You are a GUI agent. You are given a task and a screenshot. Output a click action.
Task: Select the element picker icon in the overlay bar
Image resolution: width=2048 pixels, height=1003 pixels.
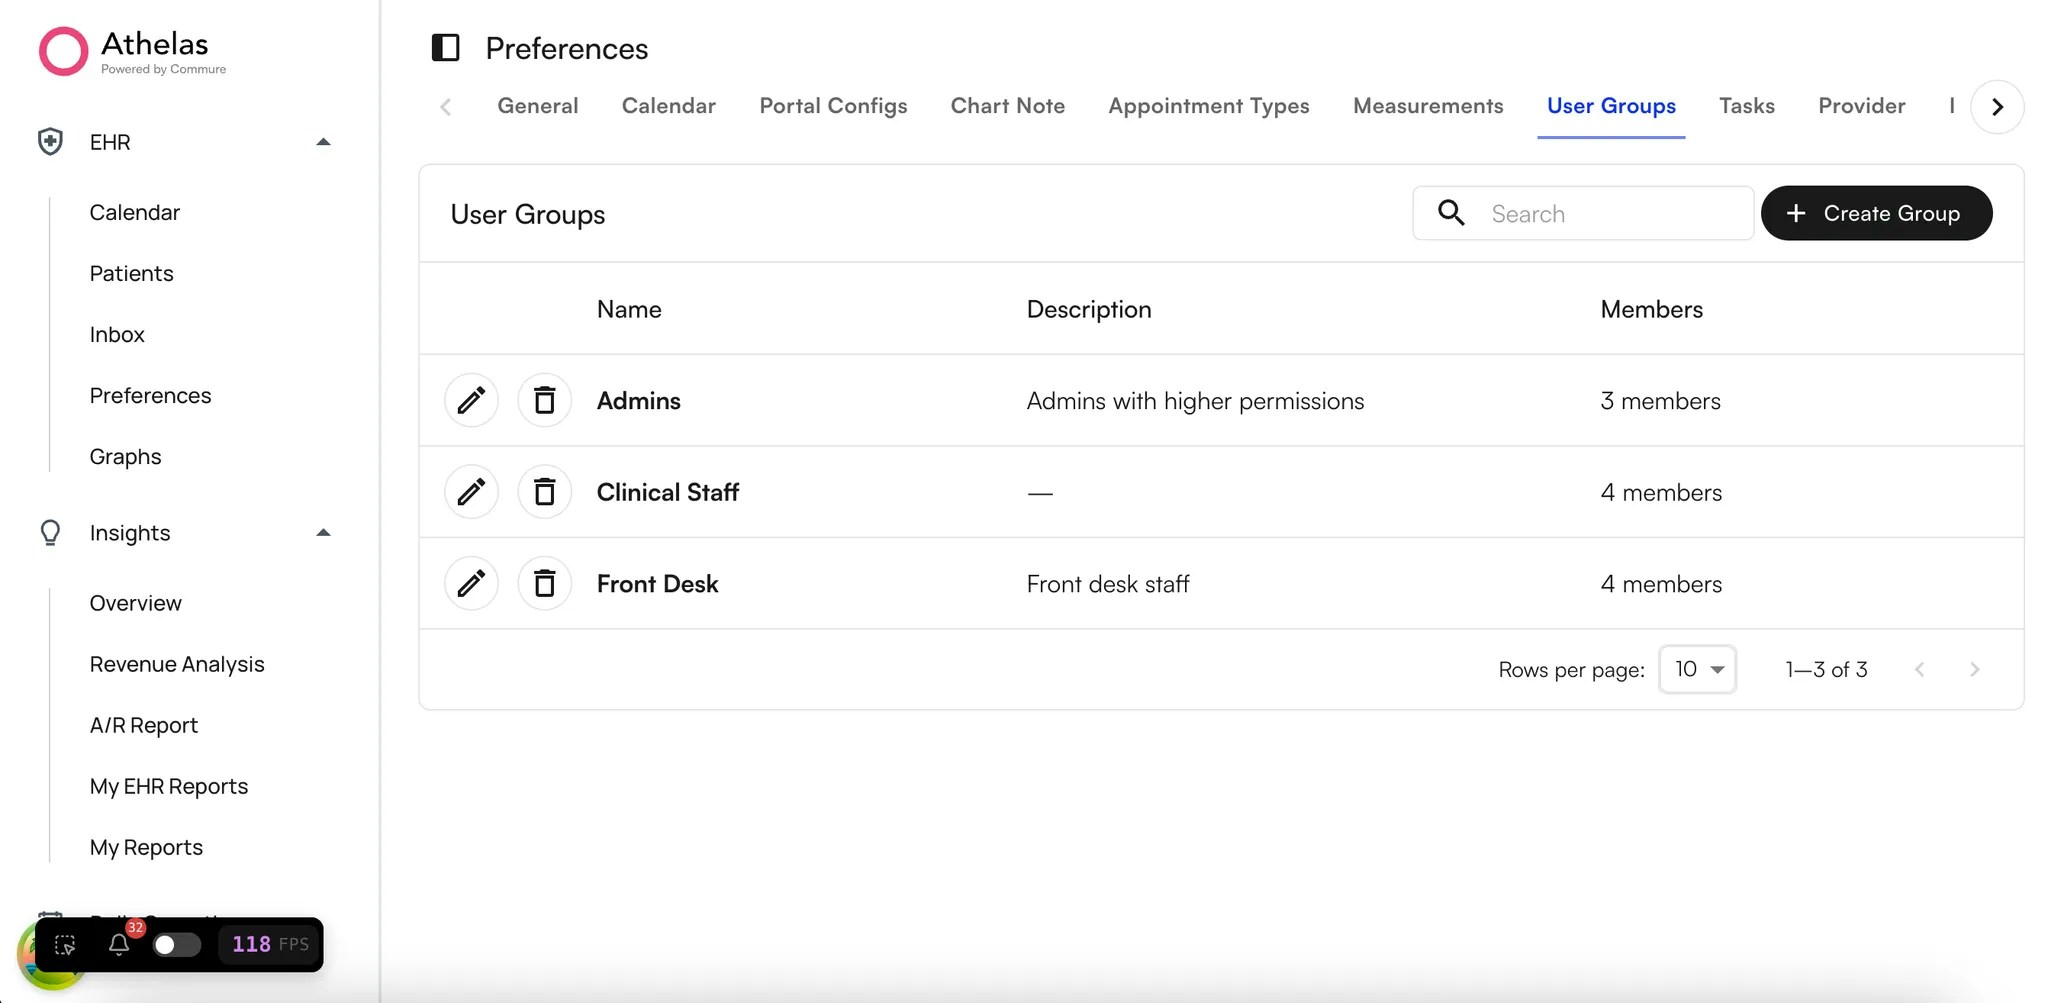click(x=64, y=944)
